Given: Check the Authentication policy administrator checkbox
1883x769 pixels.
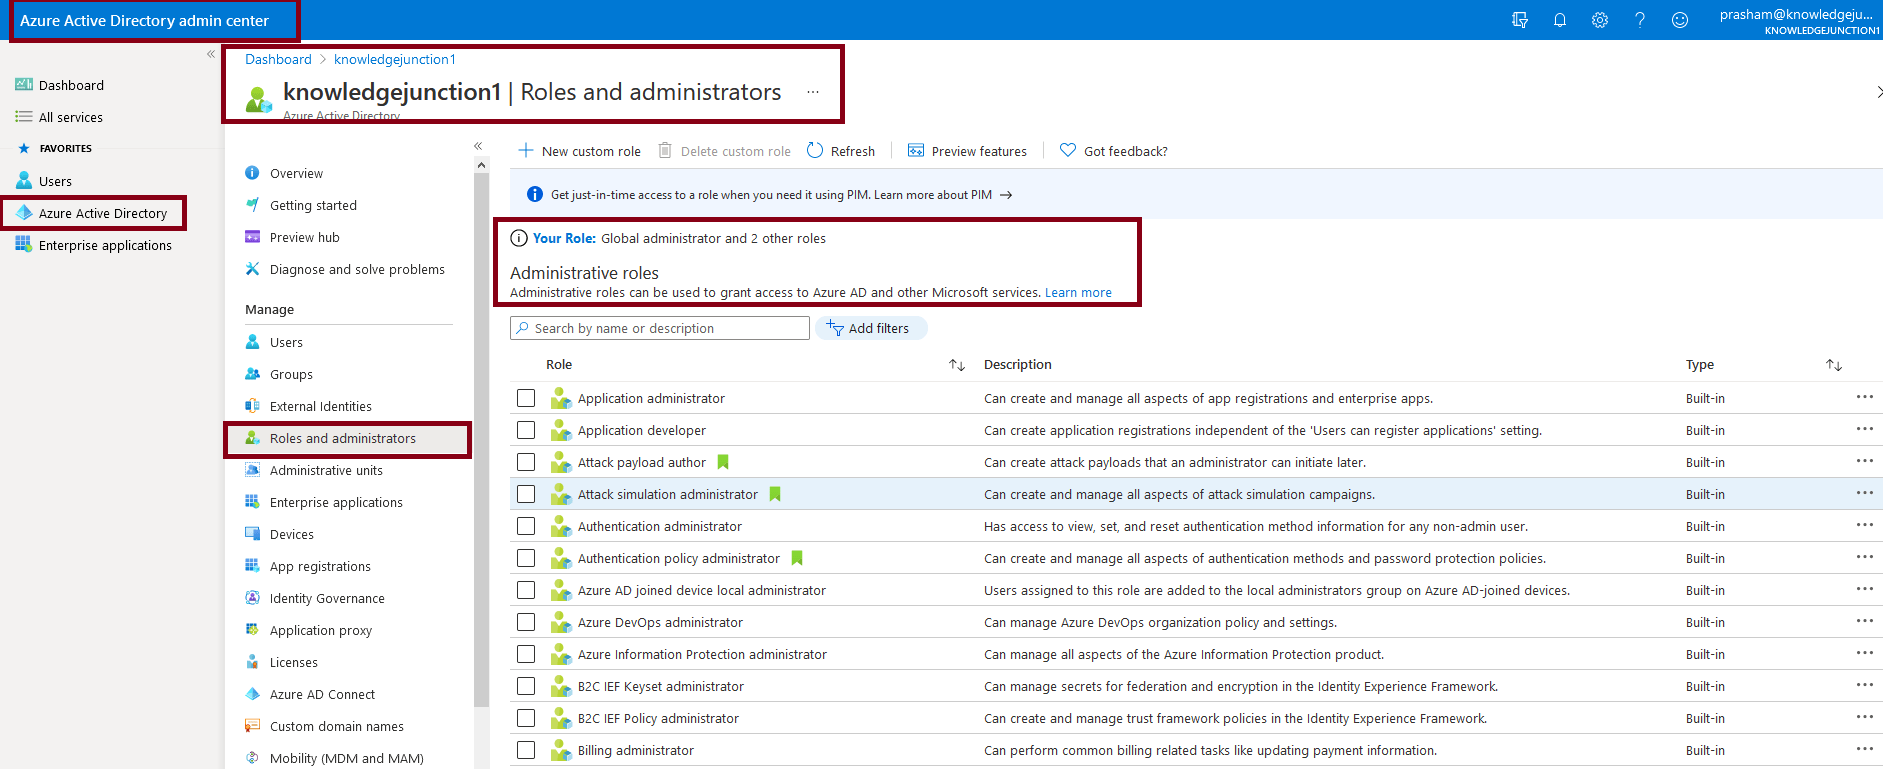Looking at the screenshot, I should pos(526,558).
